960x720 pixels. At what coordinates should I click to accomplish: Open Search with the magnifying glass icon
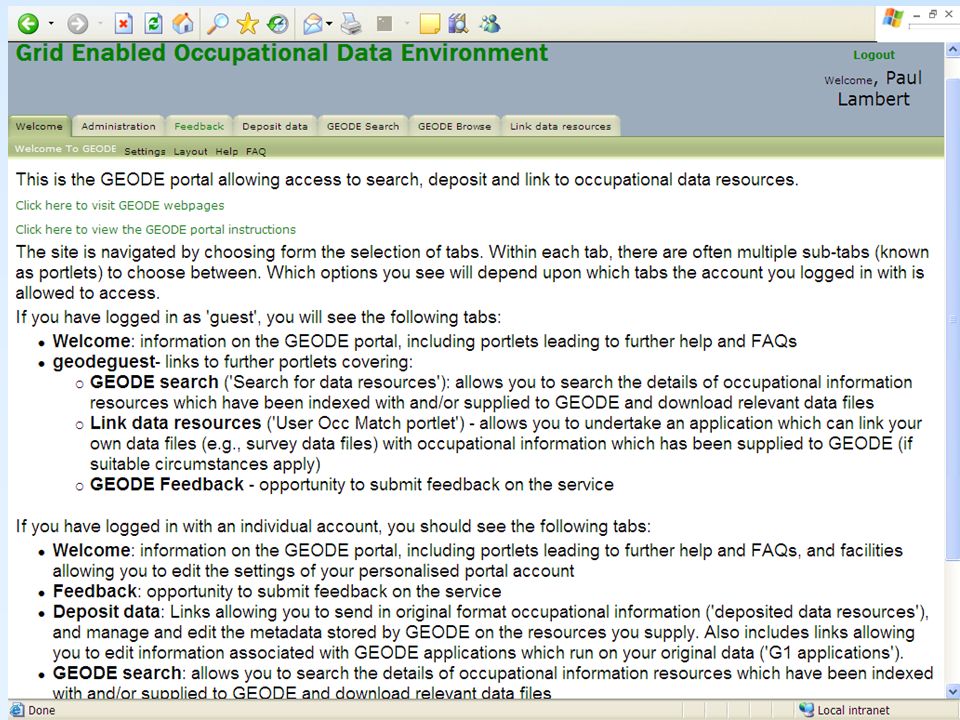tap(217, 23)
